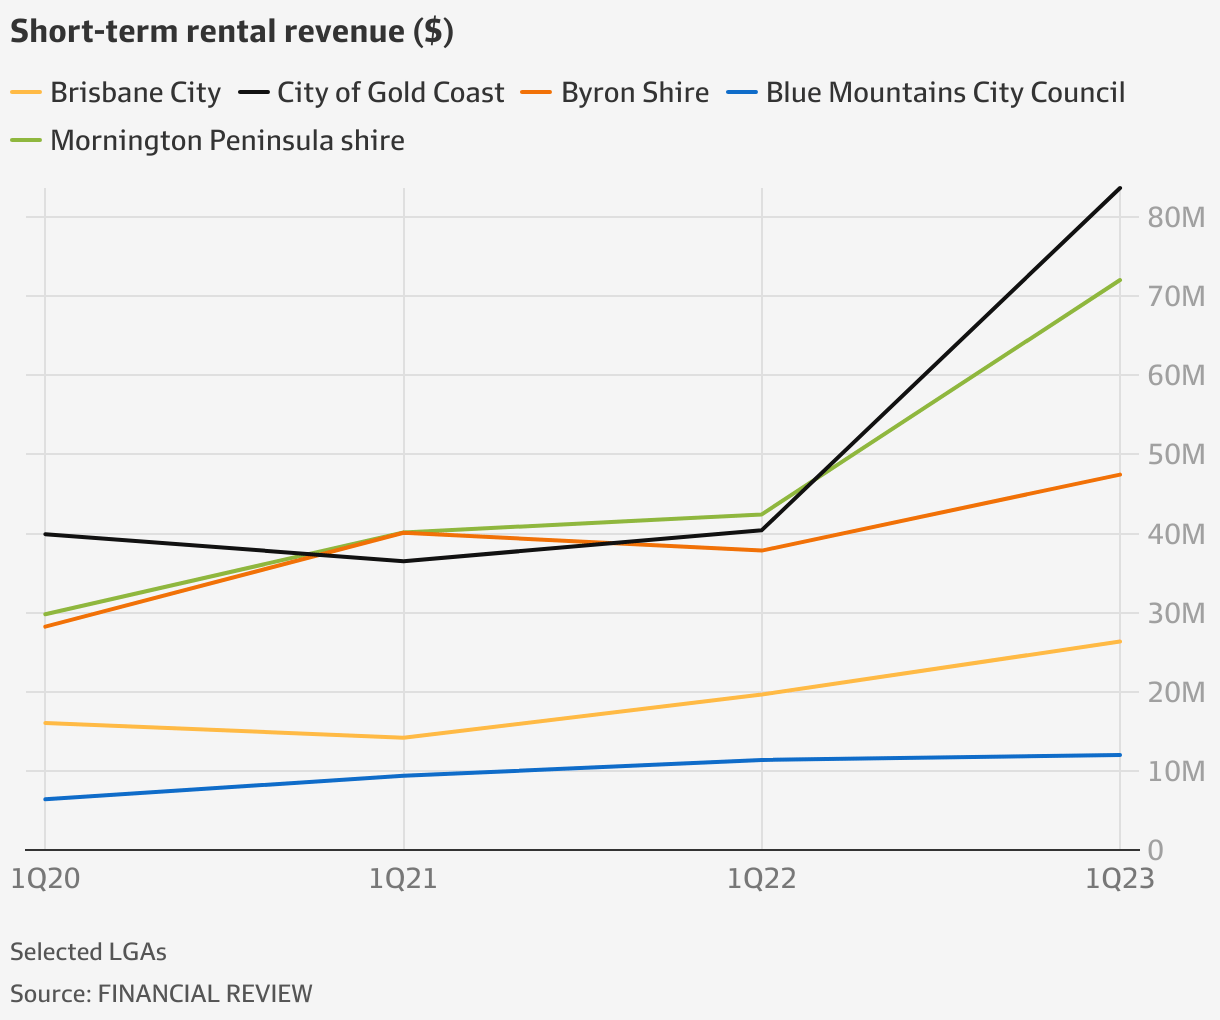
Task: Click the orange Byron Shire line endpoint
Action: click(x=1118, y=474)
